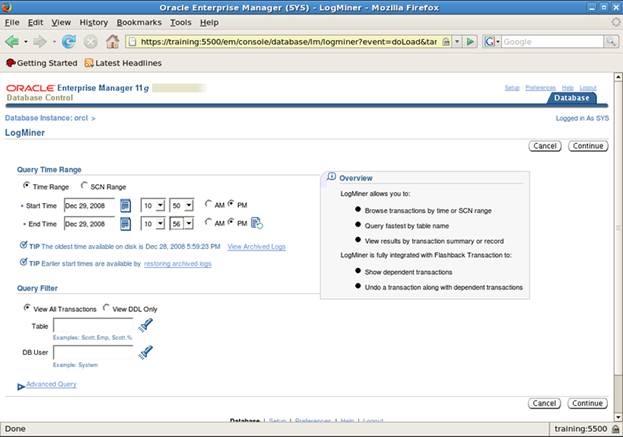Open the End Time minute dropdown
The image size is (623, 437).
(182, 224)
